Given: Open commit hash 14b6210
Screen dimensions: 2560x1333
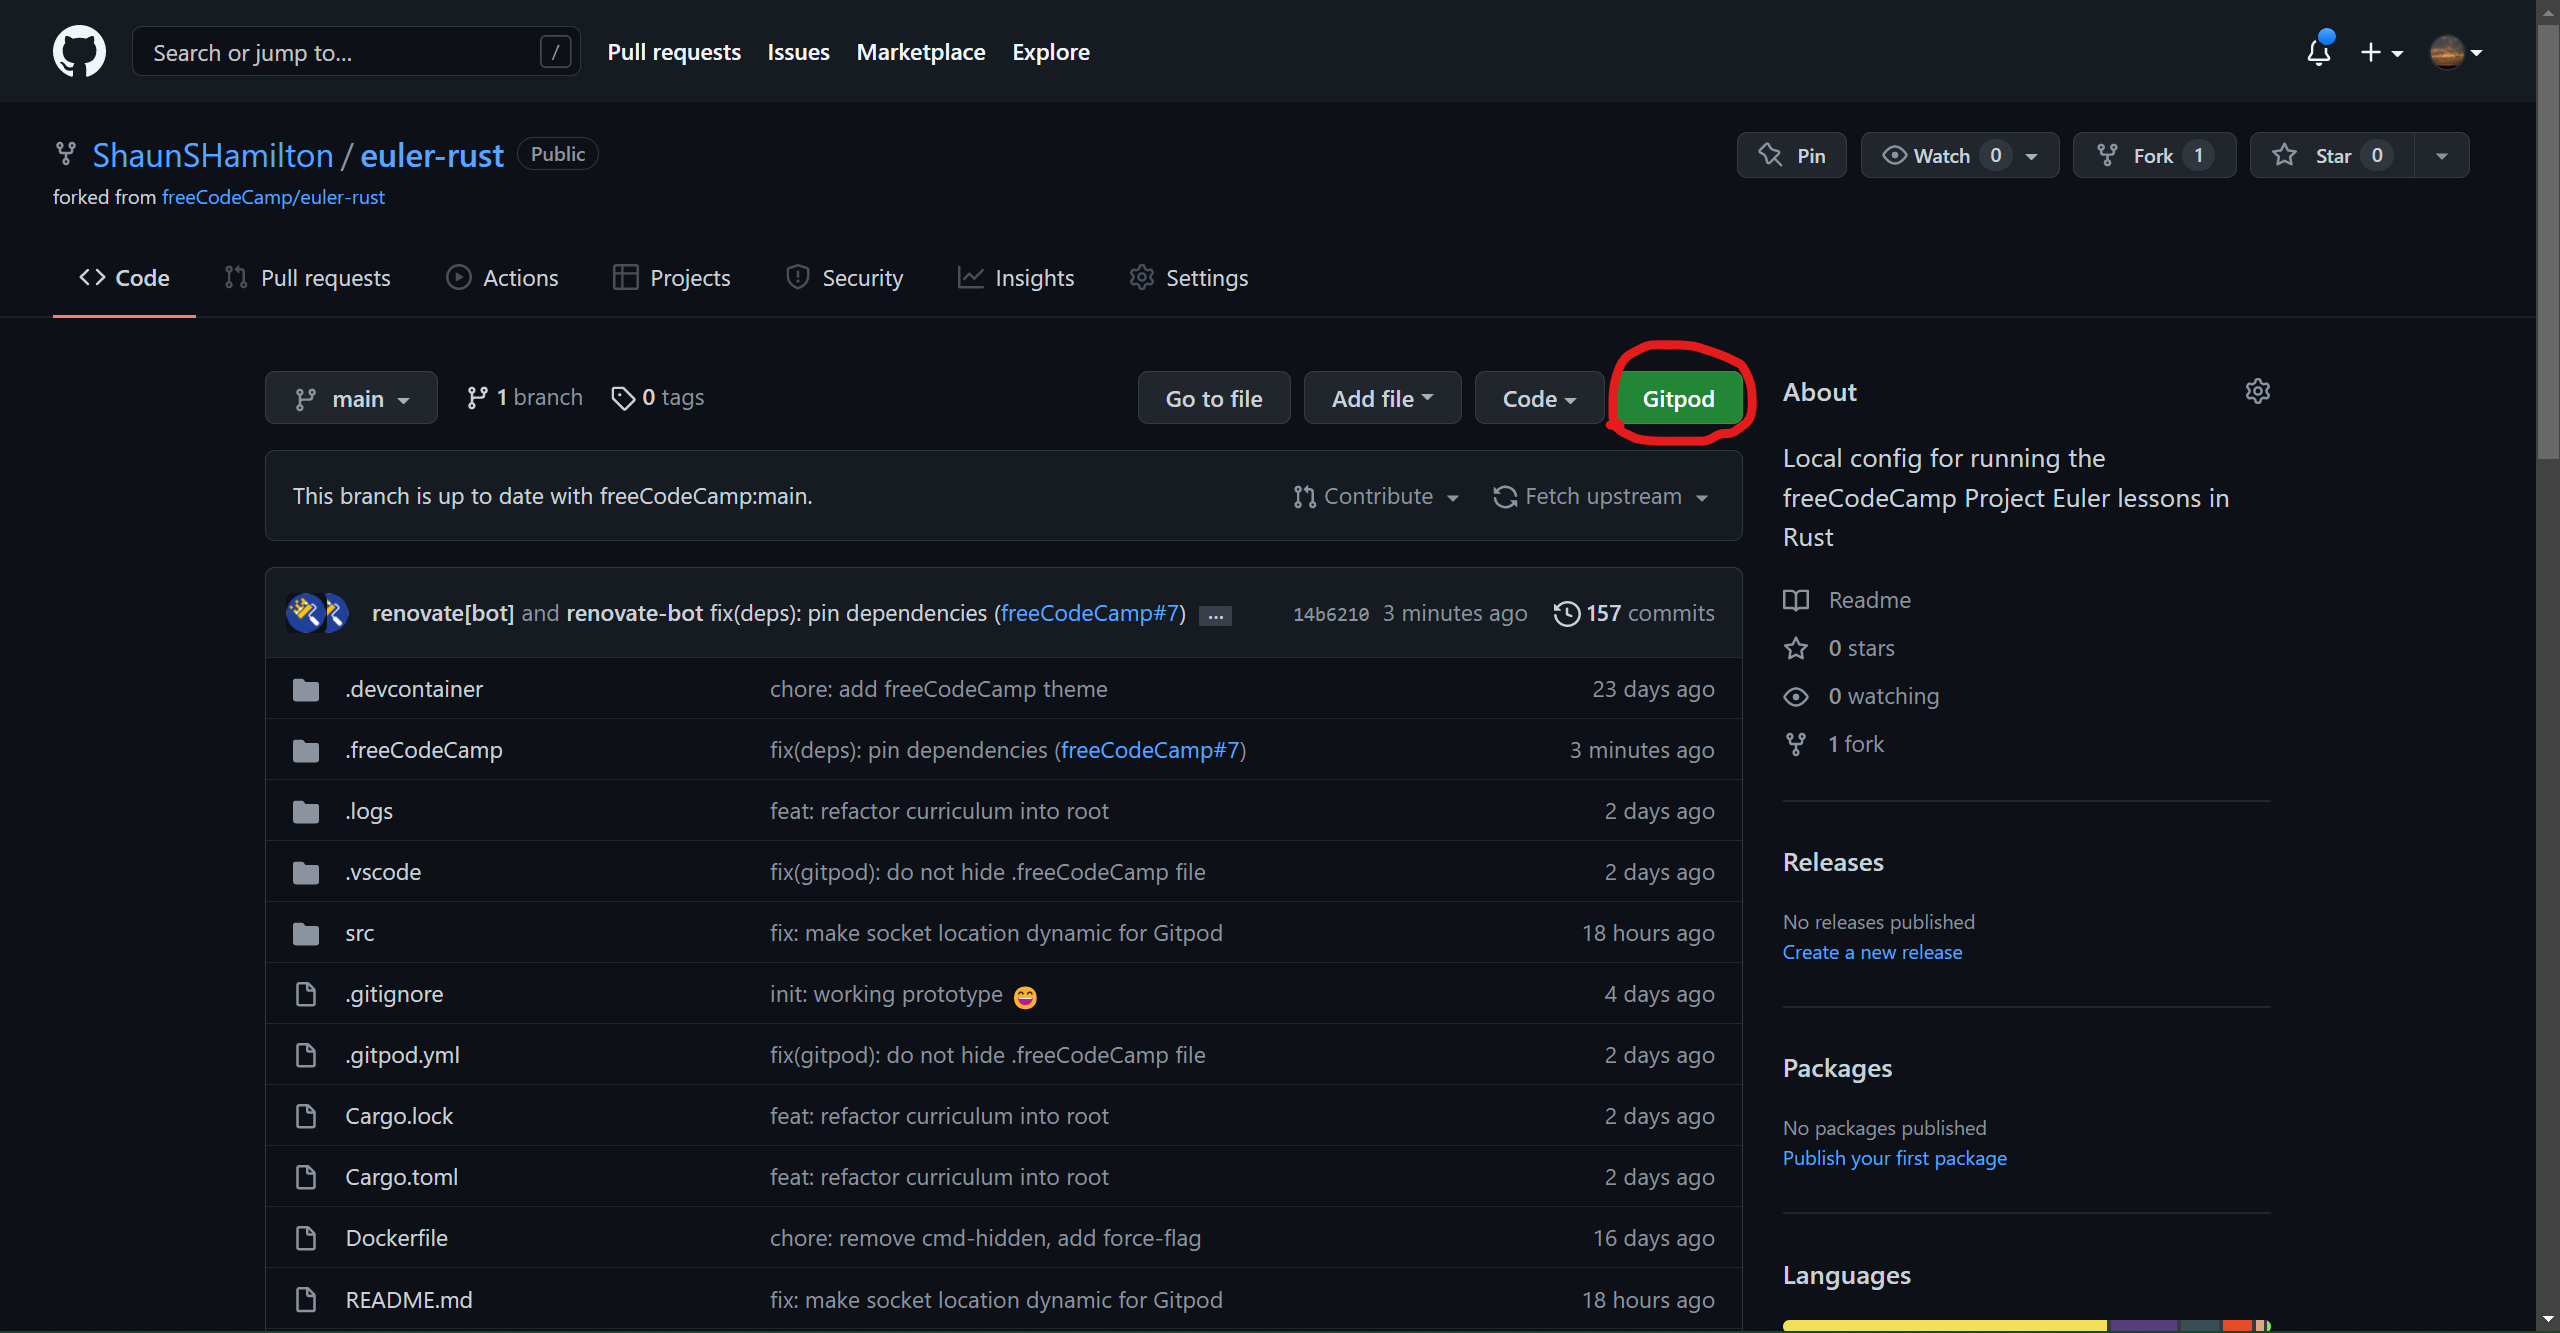Looking at the screenshot, I should pyautogui.click(x=1330, y=614).
